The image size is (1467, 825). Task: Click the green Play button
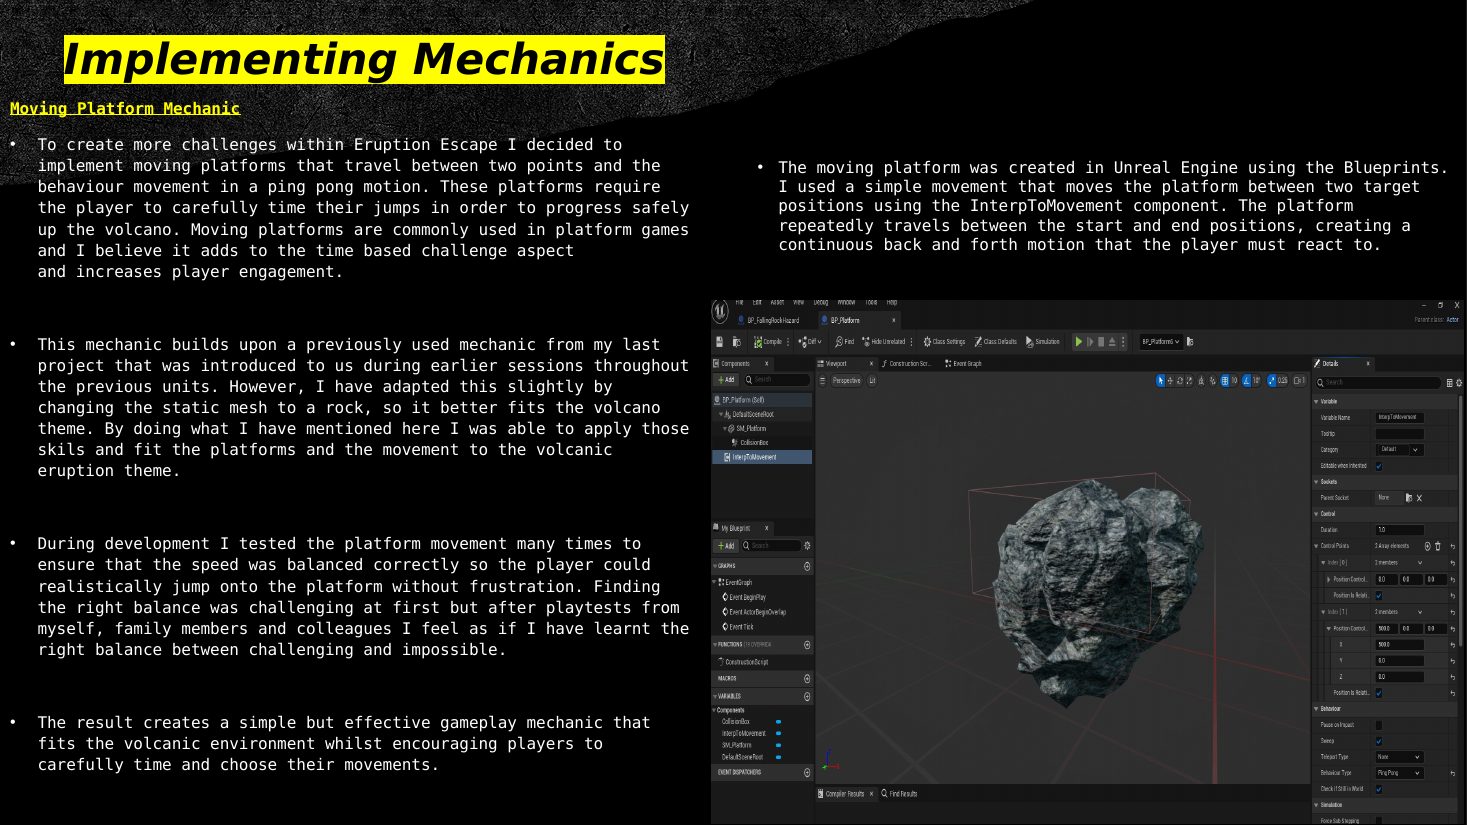[1079, 342]
